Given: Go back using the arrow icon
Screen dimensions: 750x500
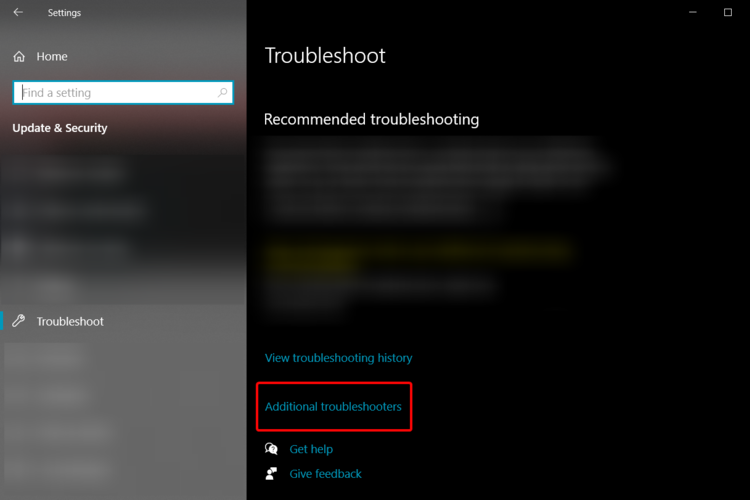Looking at the screenshot, I should pos(18,12).
